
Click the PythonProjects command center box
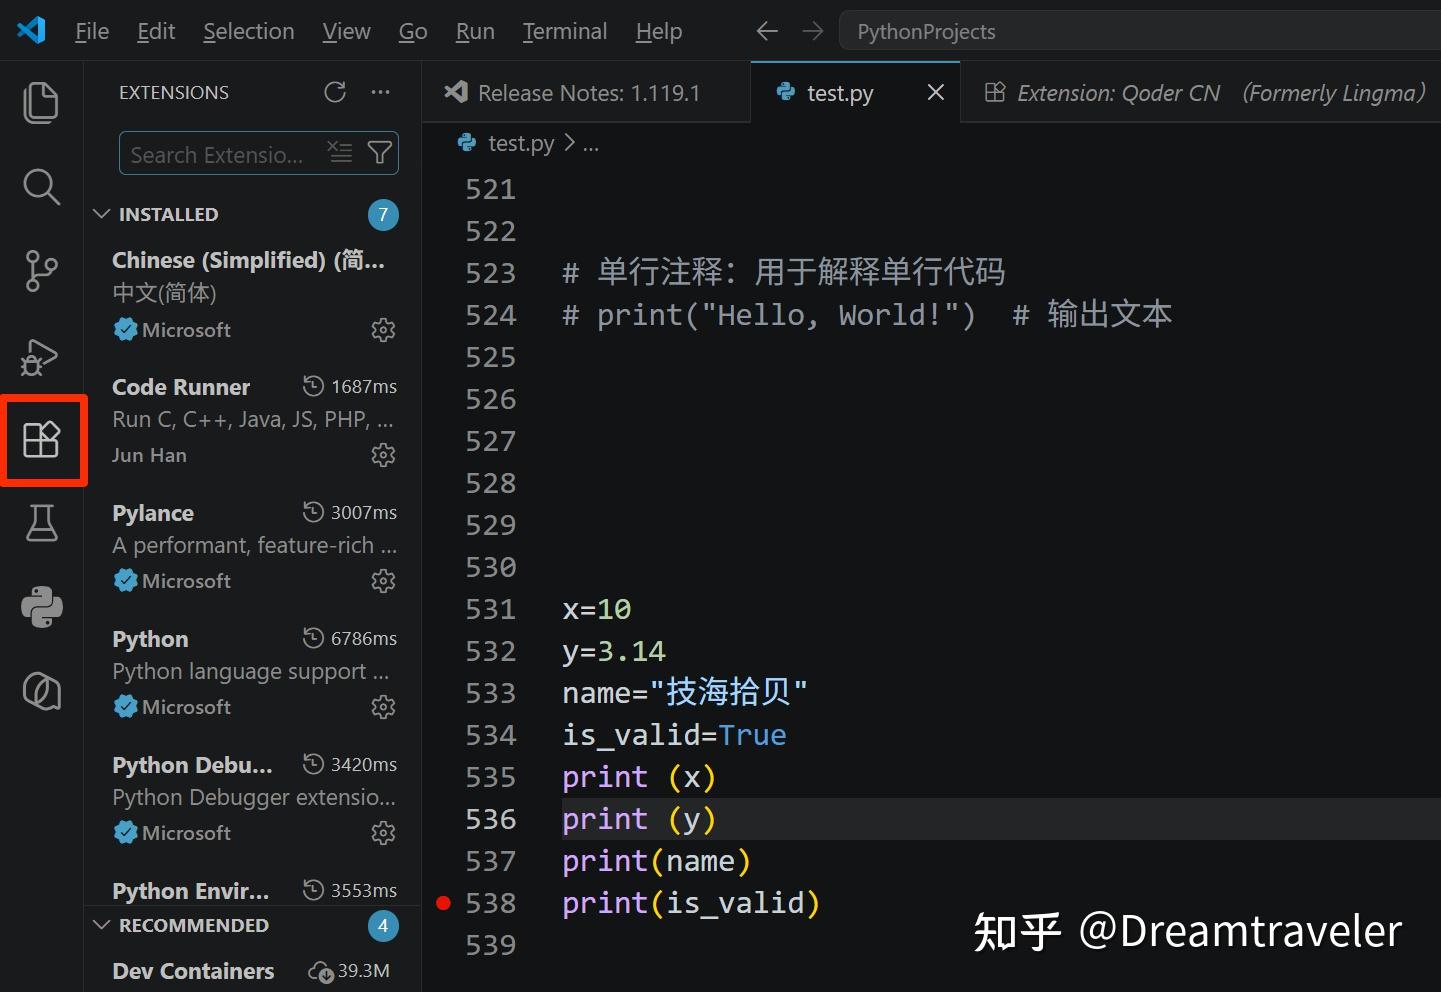(1140, 31)
